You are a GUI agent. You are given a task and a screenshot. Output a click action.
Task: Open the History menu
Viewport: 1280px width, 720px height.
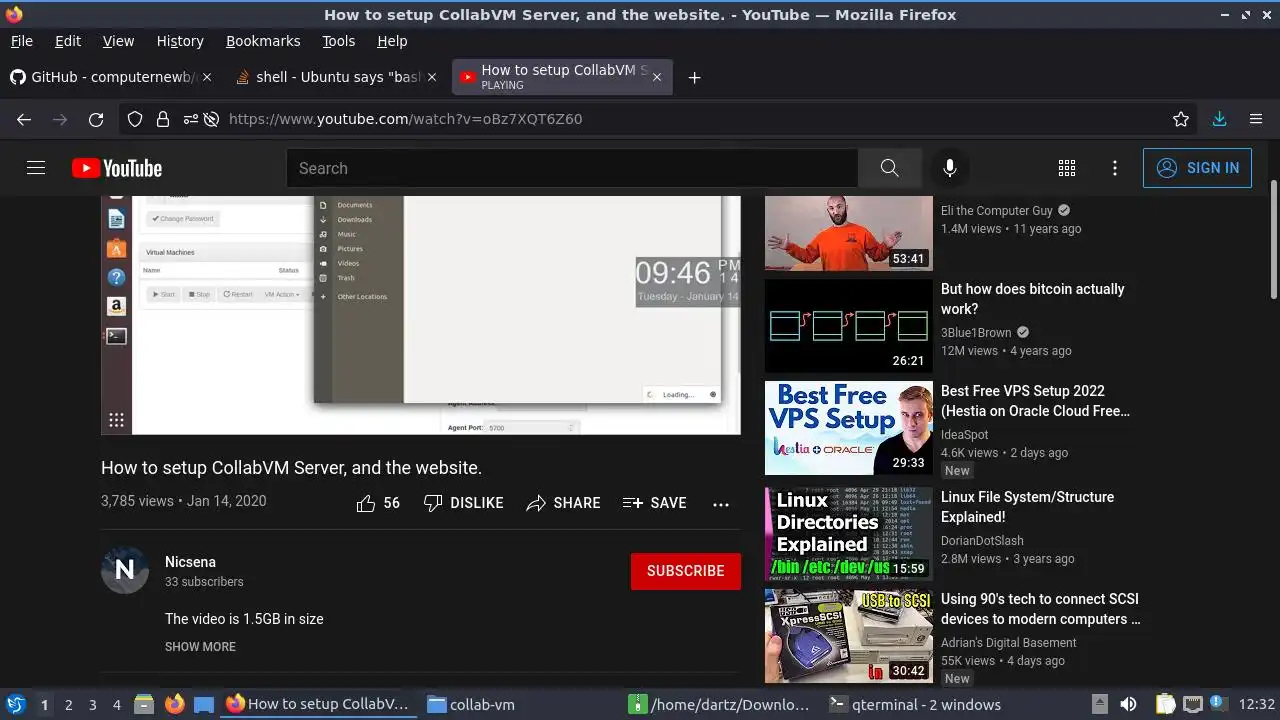[180, 41]
